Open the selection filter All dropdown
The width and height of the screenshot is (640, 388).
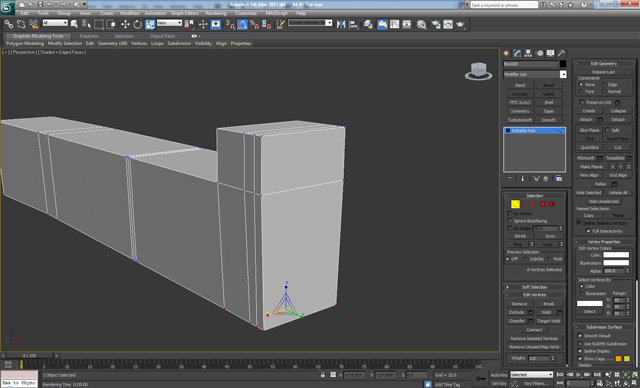pos(55,23)
